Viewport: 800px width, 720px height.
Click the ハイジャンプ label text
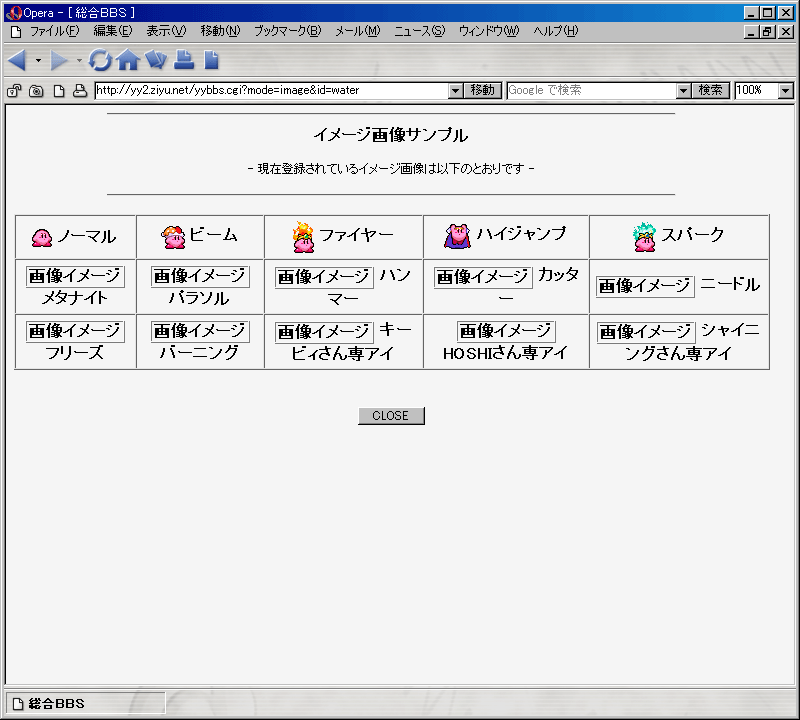[x=521, y=234]
